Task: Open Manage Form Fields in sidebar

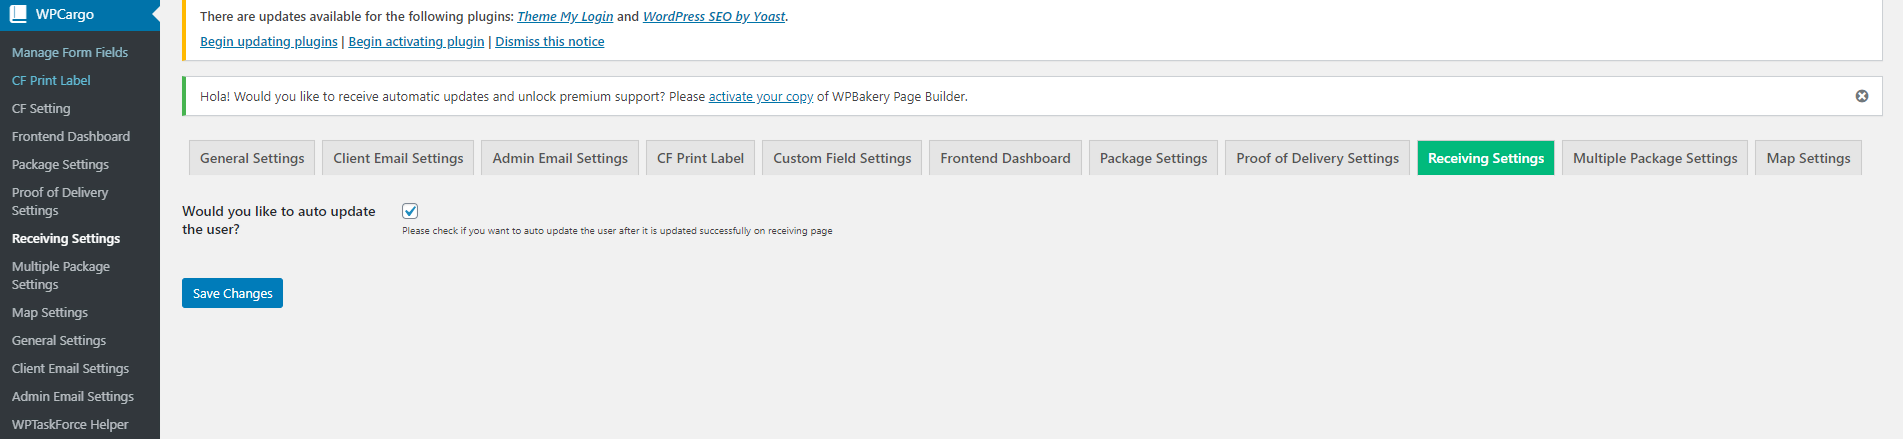Action: pyautogui.click(x=70, y=52)
